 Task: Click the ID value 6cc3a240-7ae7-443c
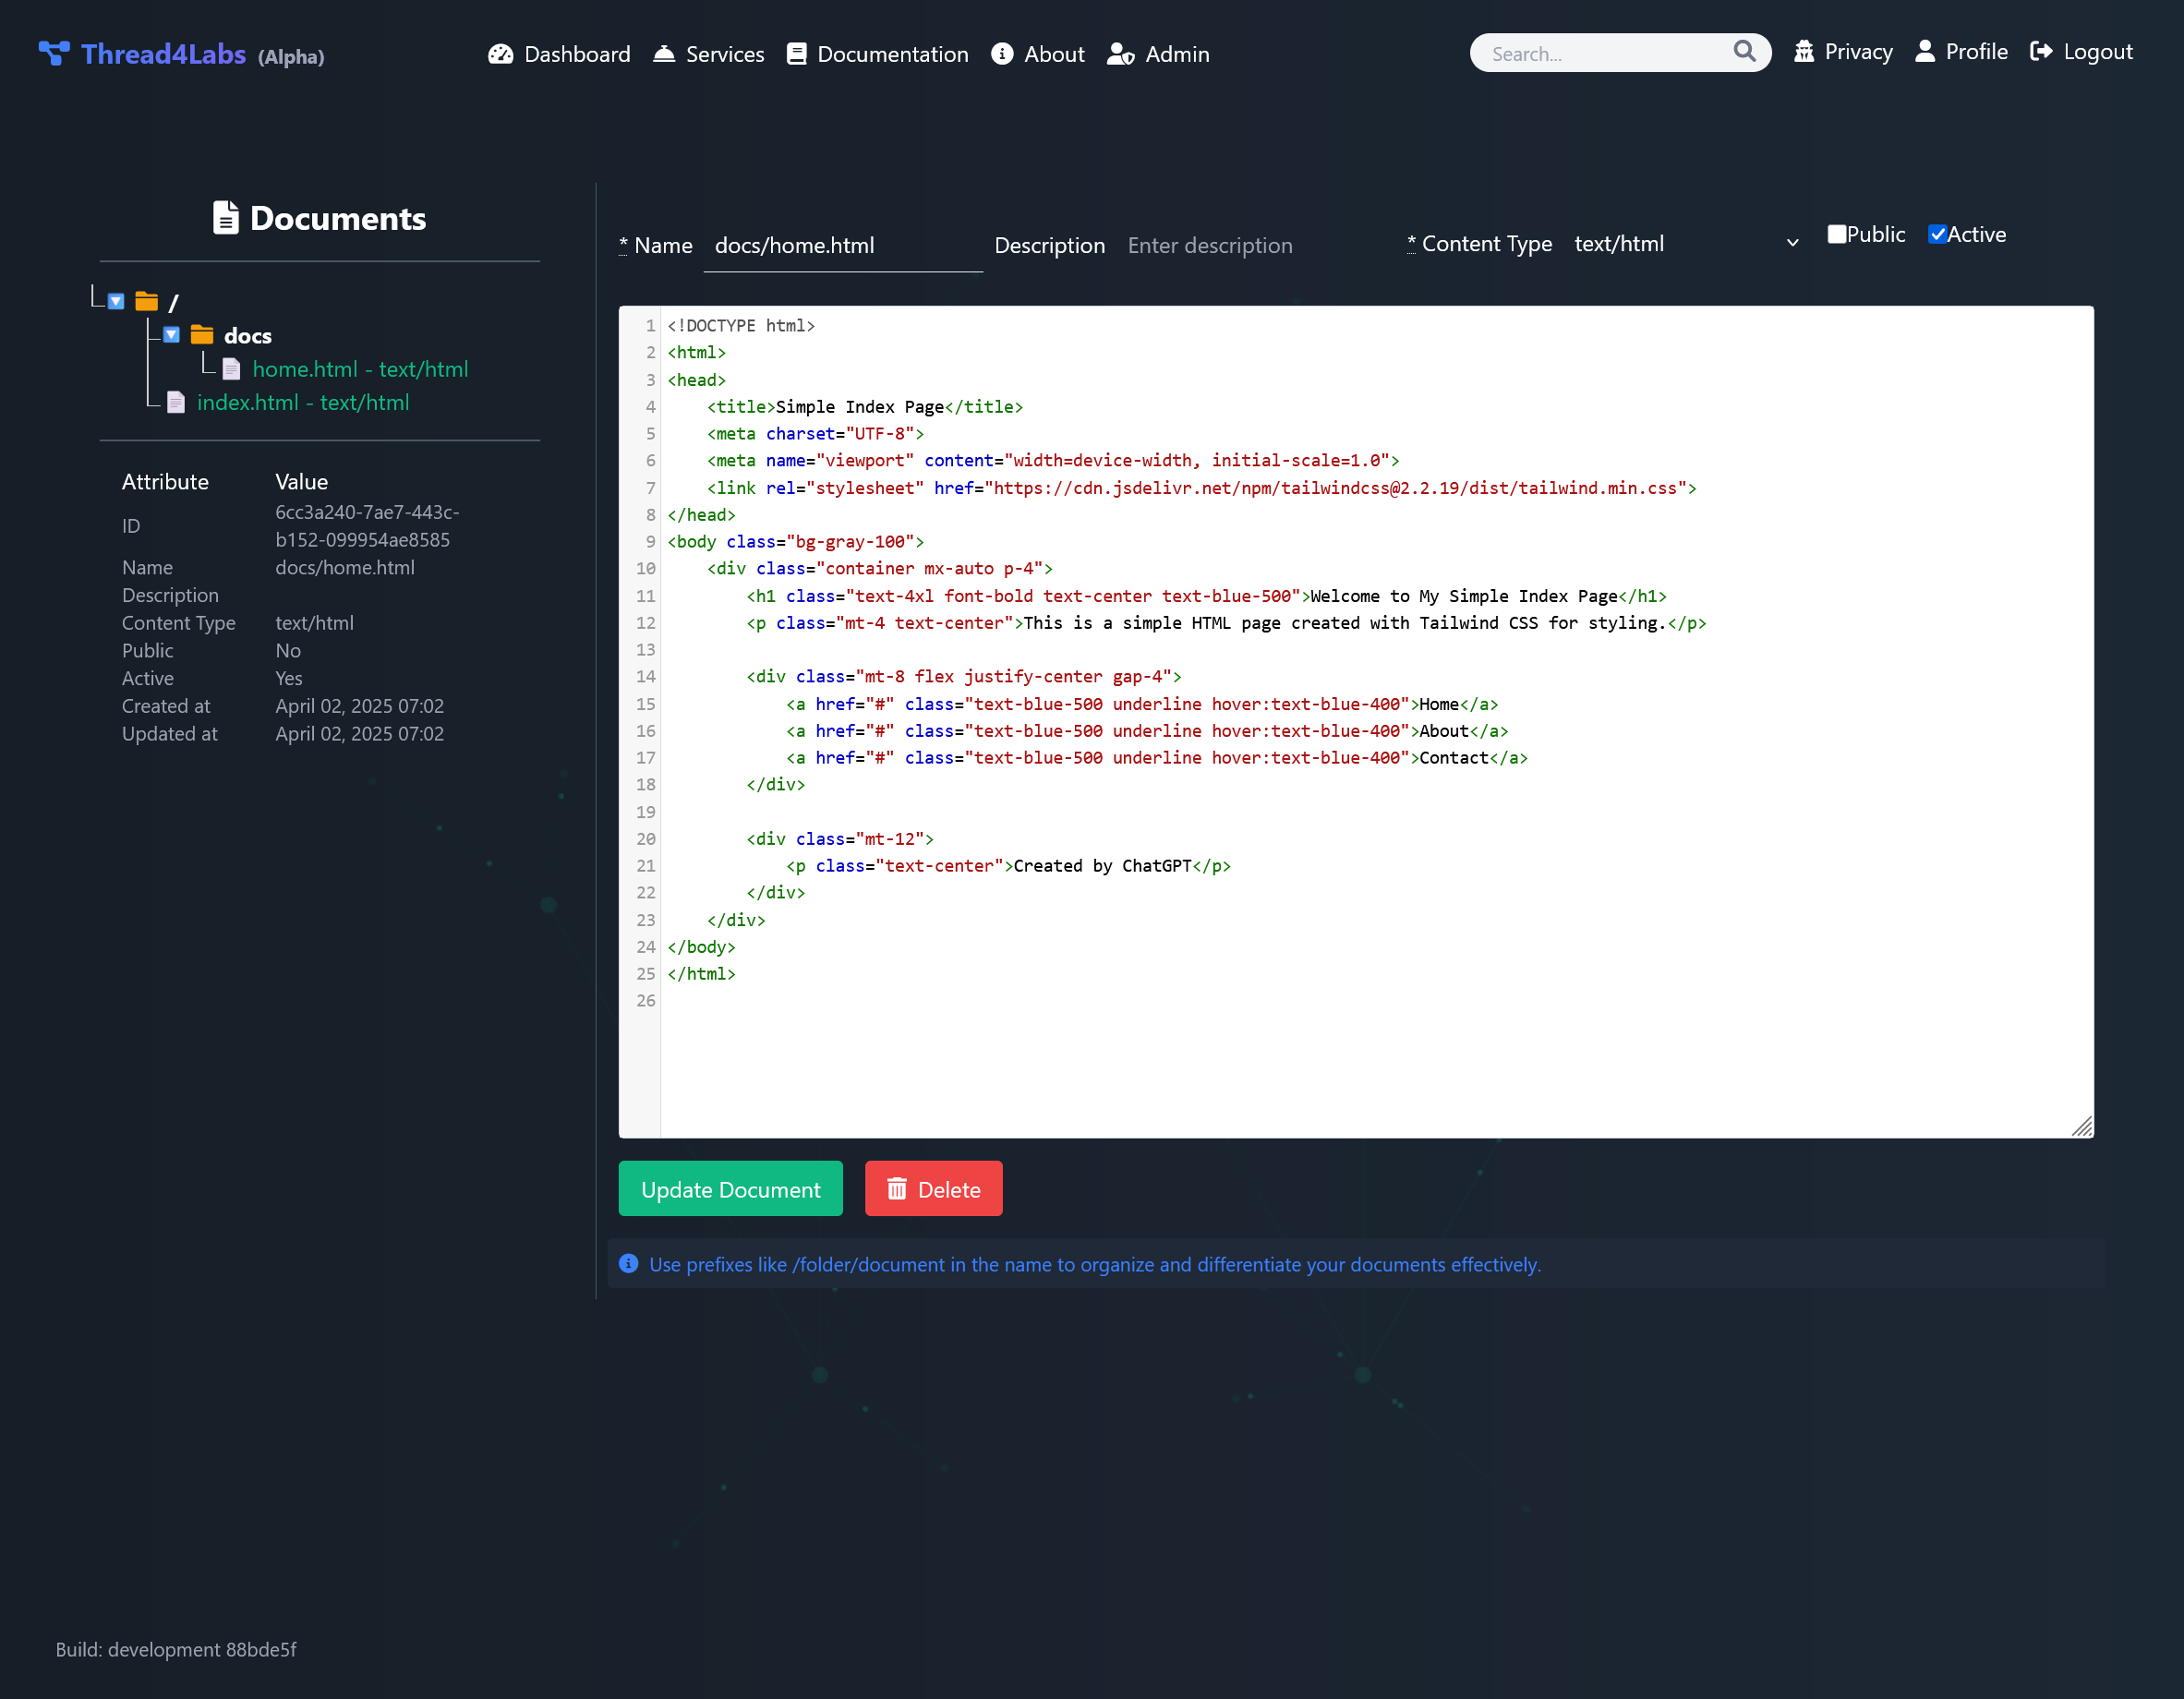(x=367, y=525)
